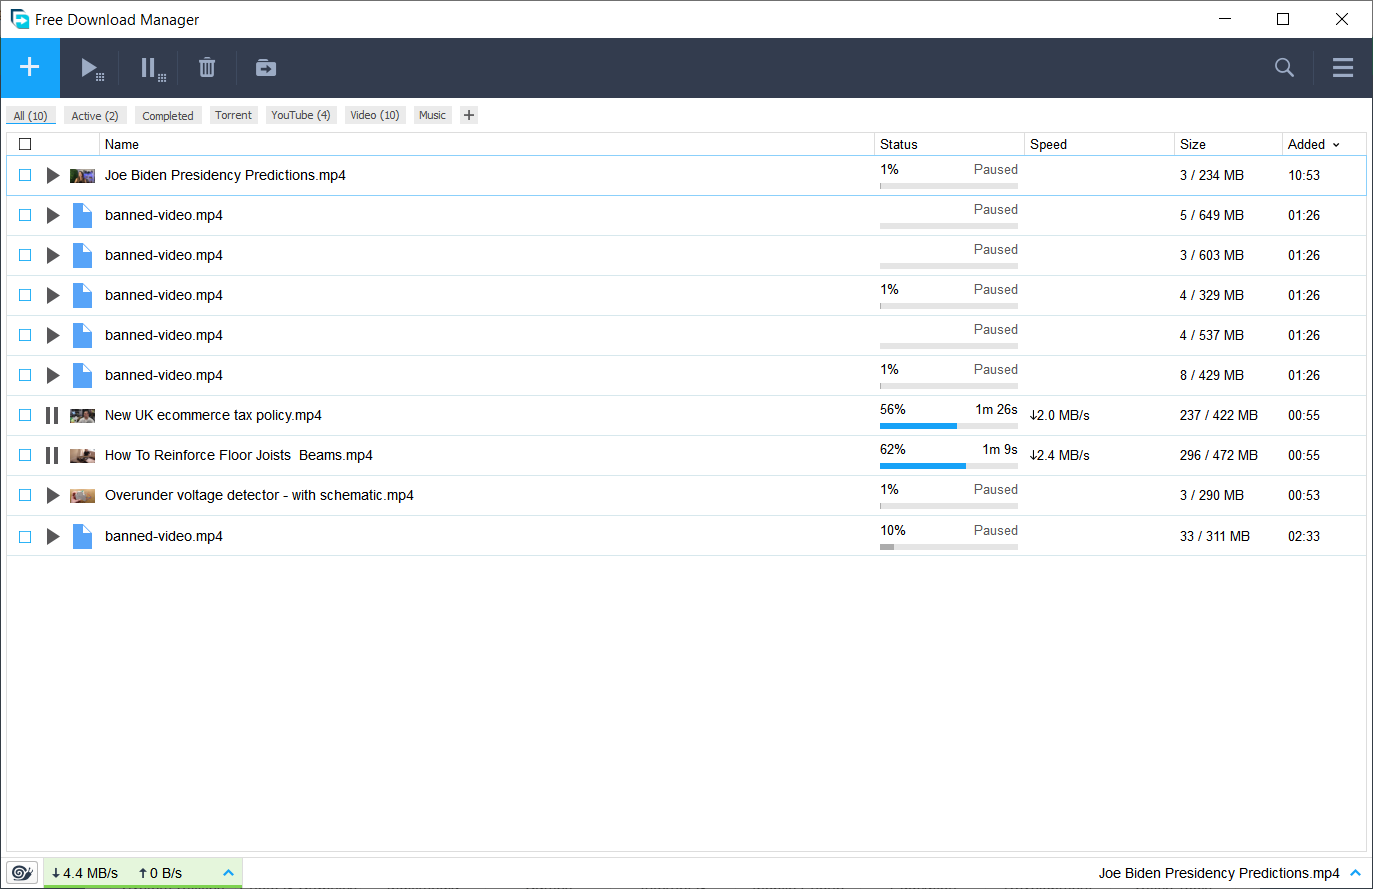Click the Floor Joists video thumbnail

click(x=82, y=455)
